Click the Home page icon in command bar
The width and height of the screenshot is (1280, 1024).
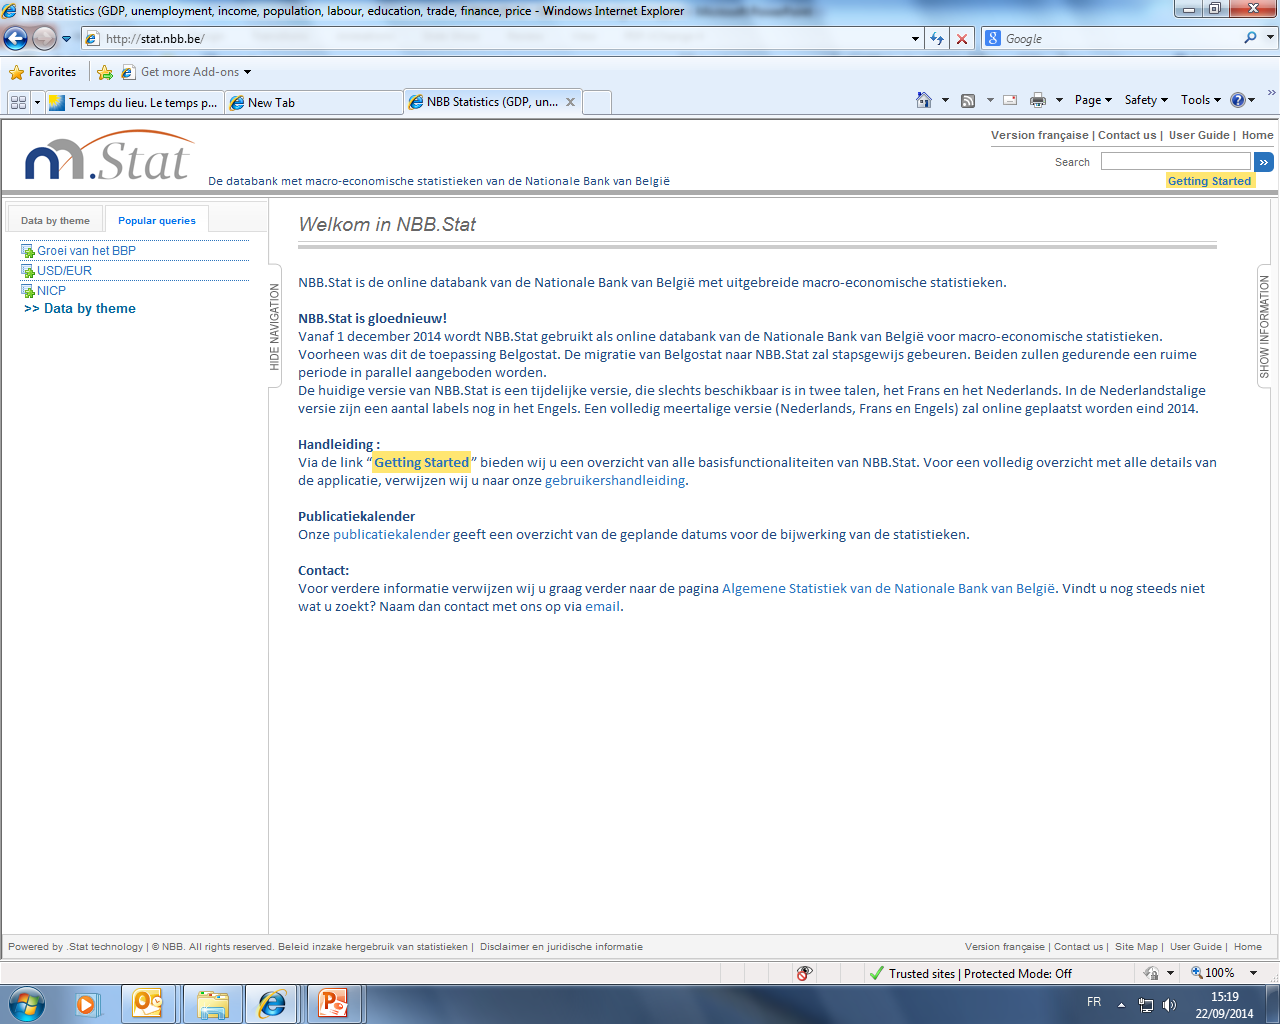(x=924, y=100)
